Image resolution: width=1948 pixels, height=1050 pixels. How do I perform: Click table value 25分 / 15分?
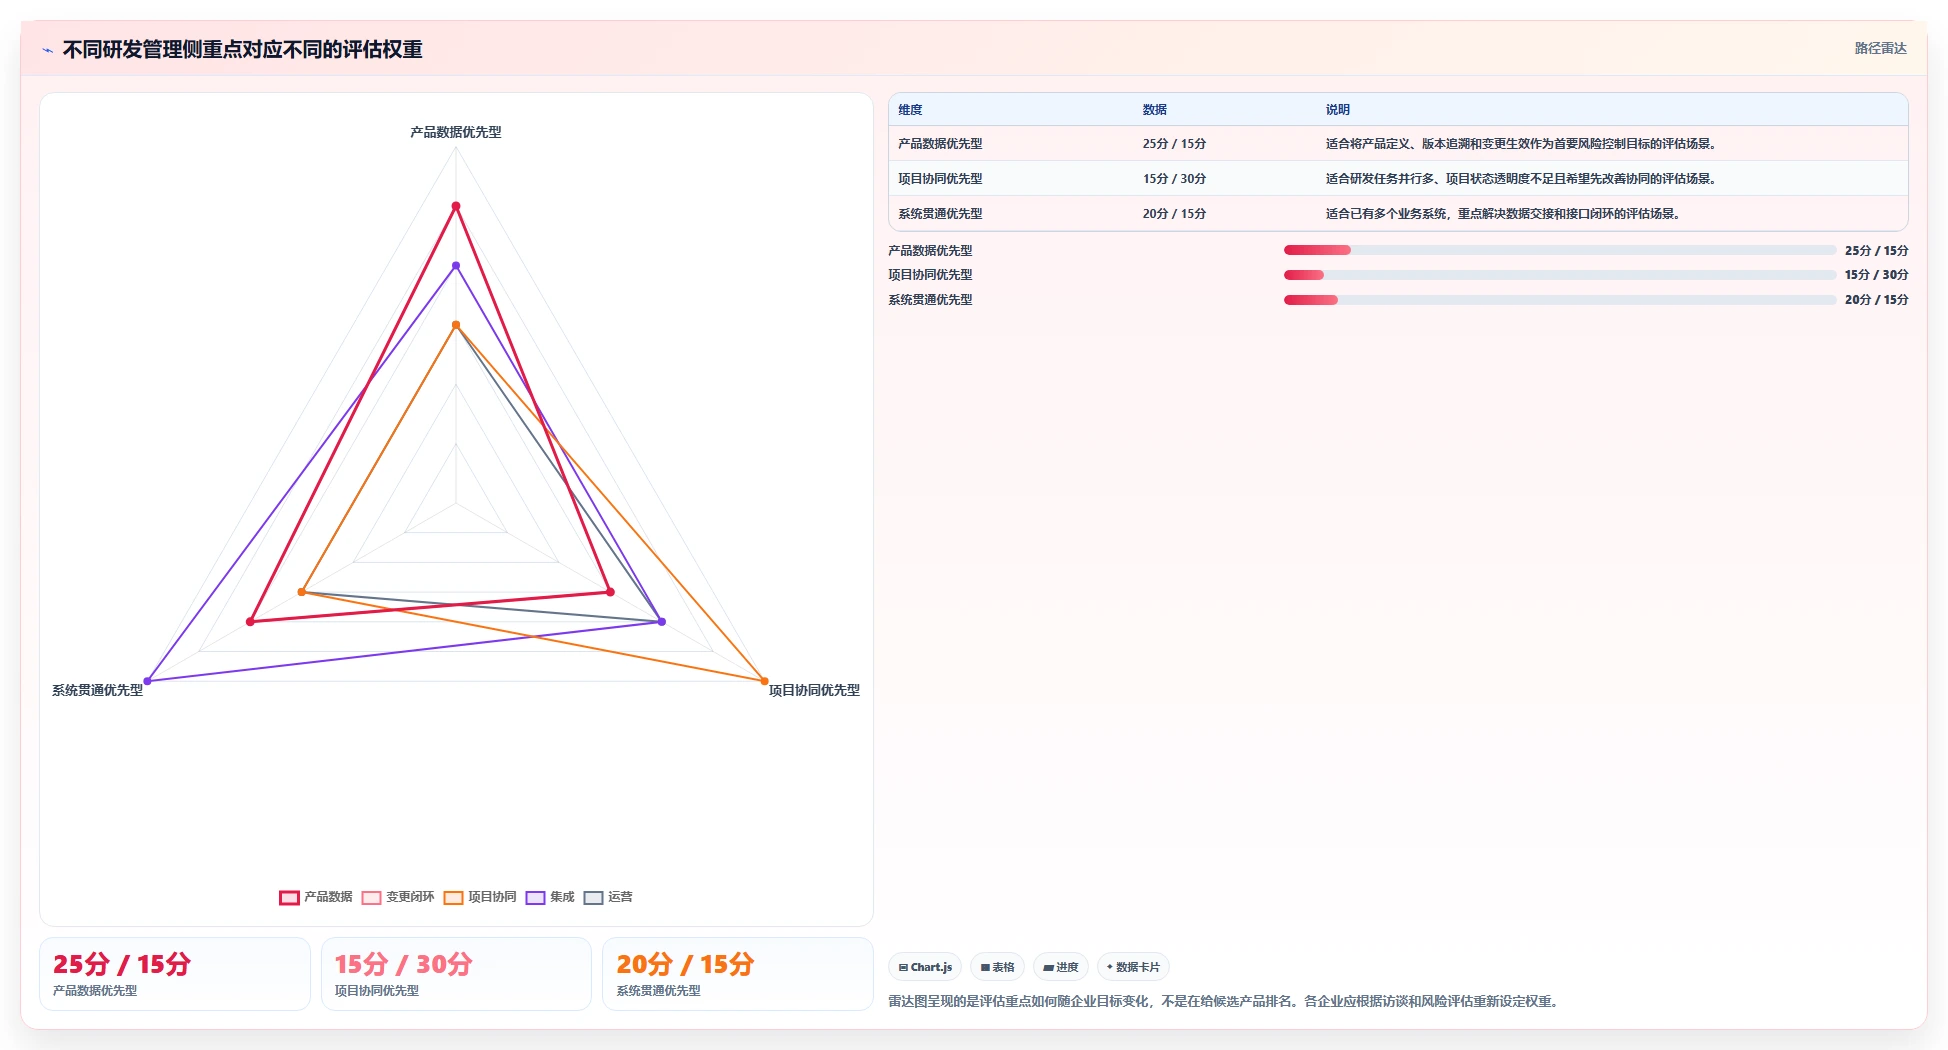(x=1174, y=144)
